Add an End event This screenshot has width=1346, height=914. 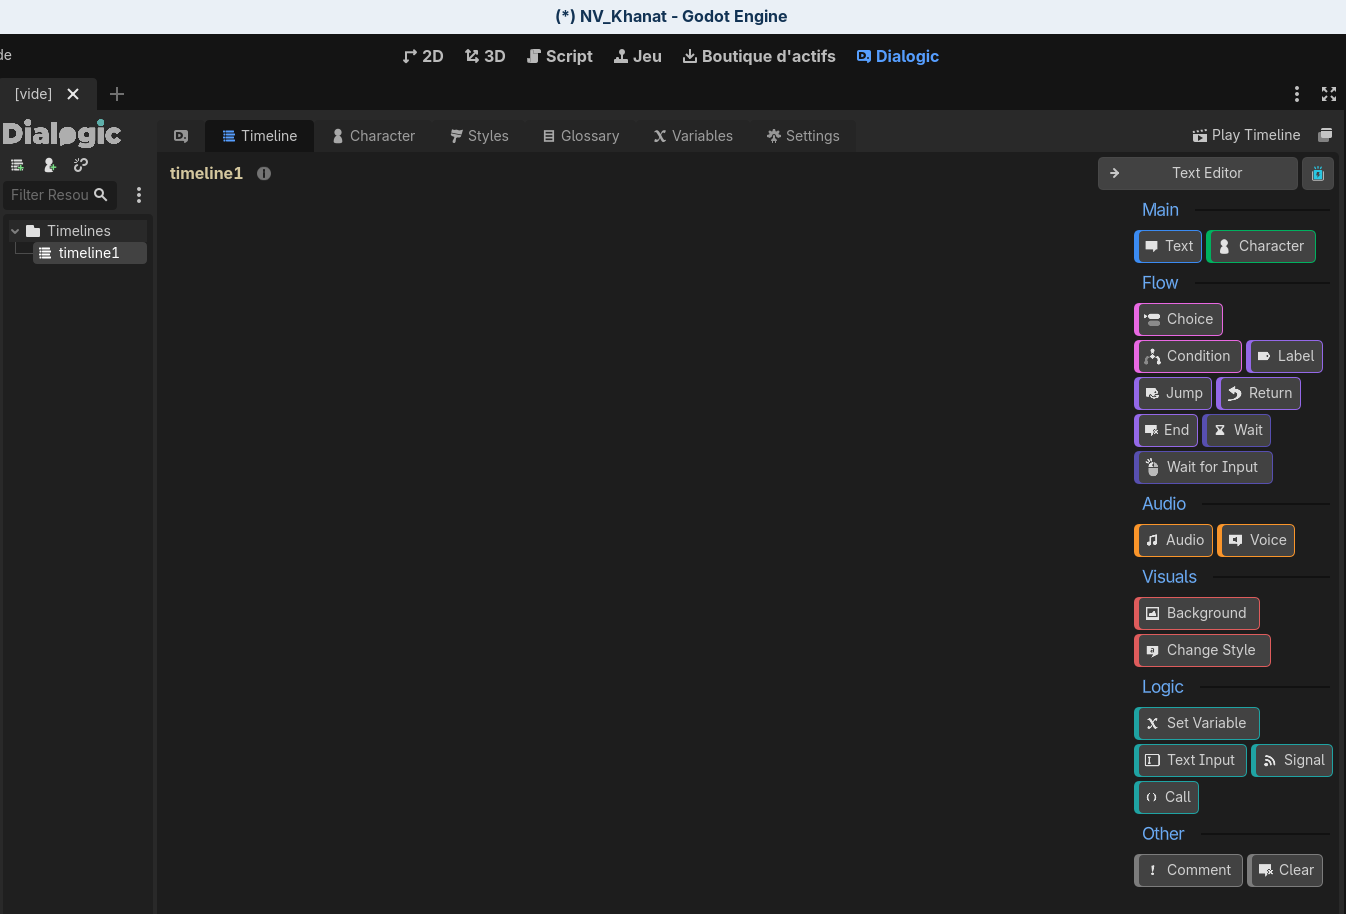tap(1166, 430)
